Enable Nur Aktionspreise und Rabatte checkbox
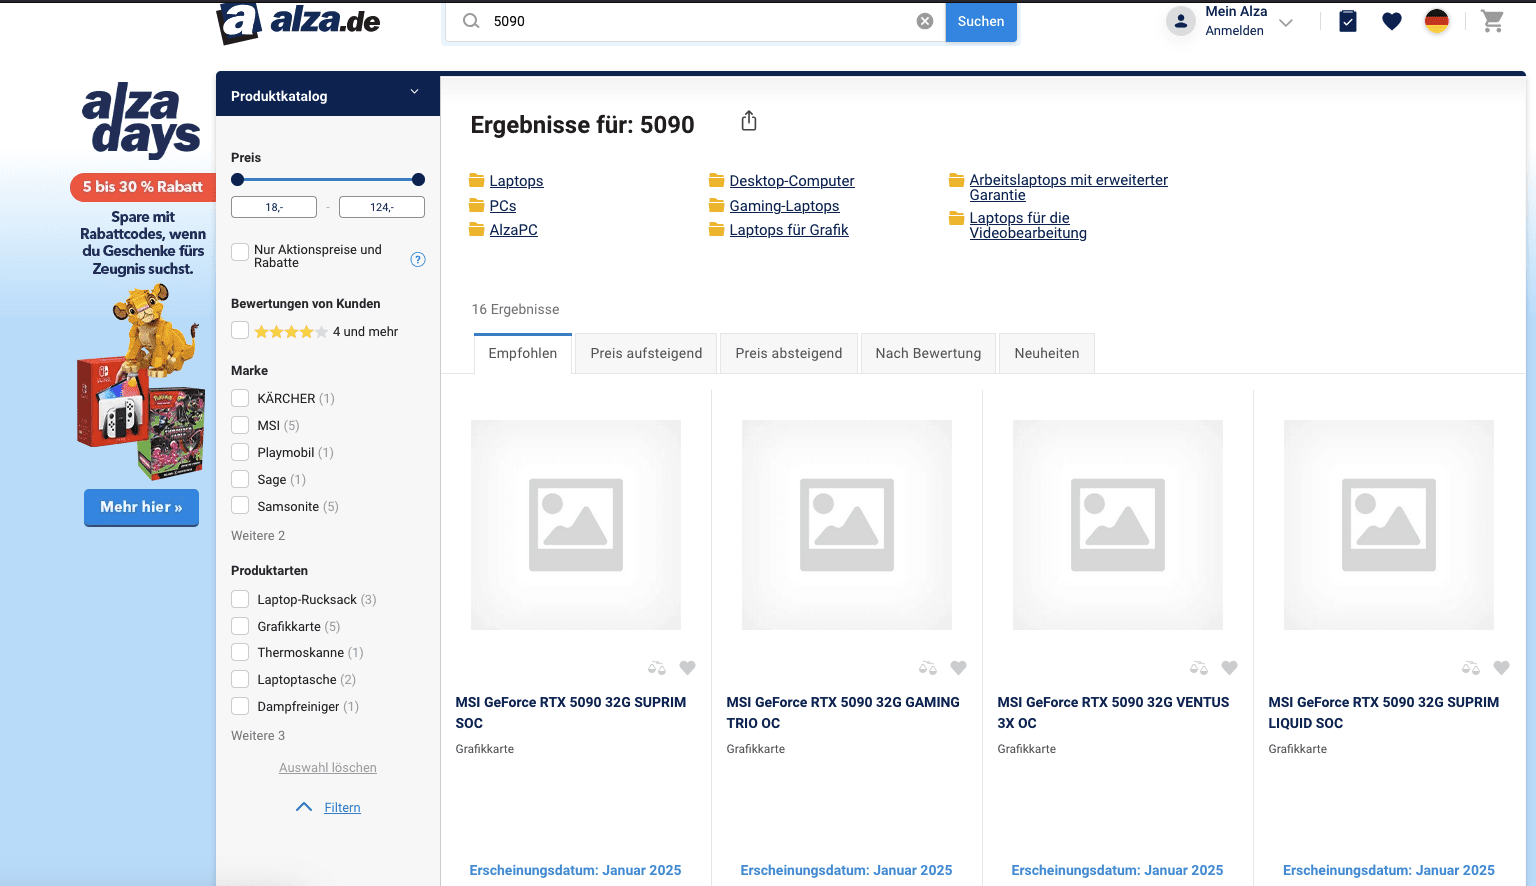The height and width of the screenshot is (886, 1536). tap(240, 252)
